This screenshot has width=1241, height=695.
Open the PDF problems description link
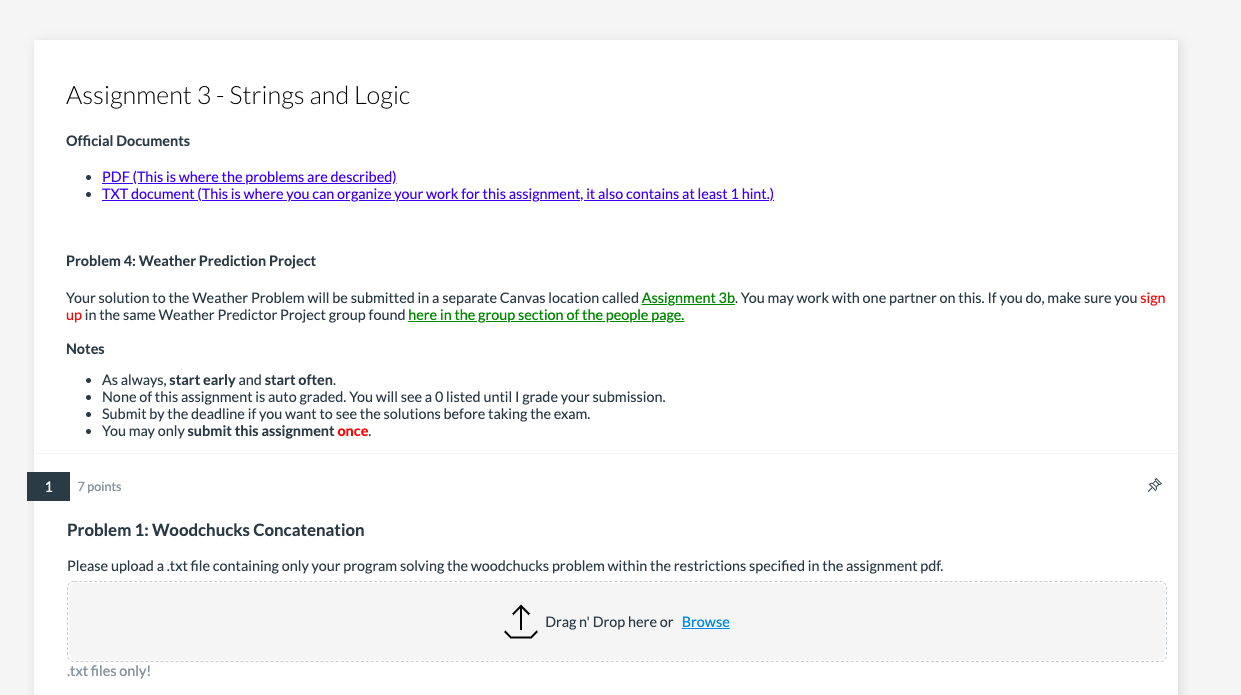249,177
